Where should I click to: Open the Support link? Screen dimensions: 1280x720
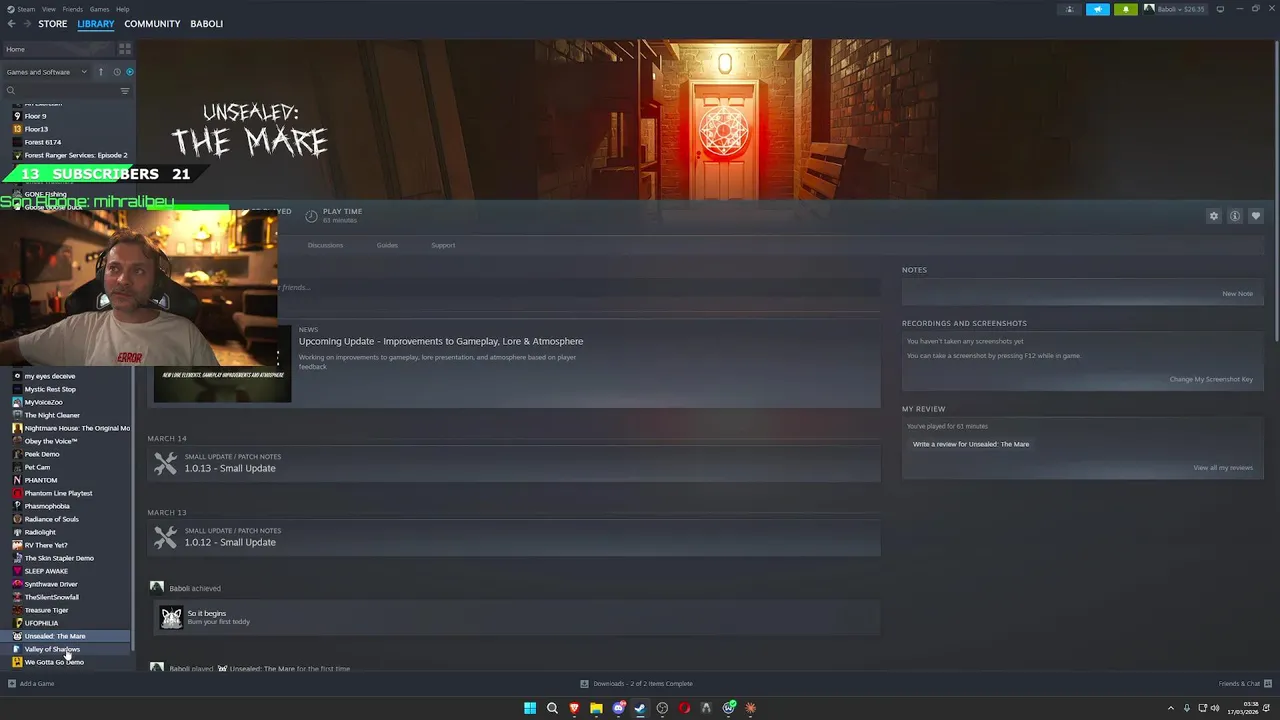tap(443, 245)
